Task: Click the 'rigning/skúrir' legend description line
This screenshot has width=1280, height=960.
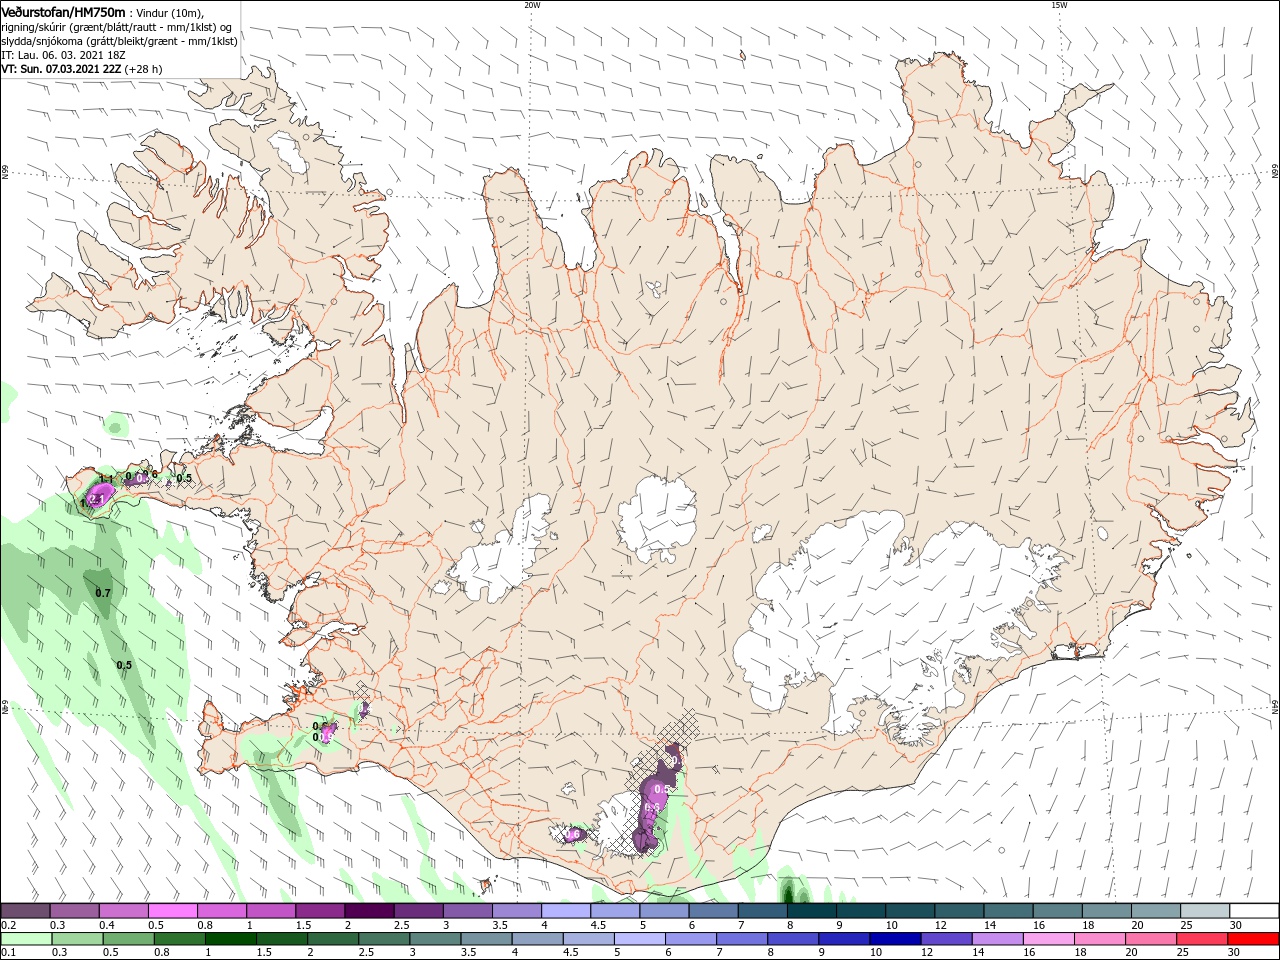Action: coord(116,27)
